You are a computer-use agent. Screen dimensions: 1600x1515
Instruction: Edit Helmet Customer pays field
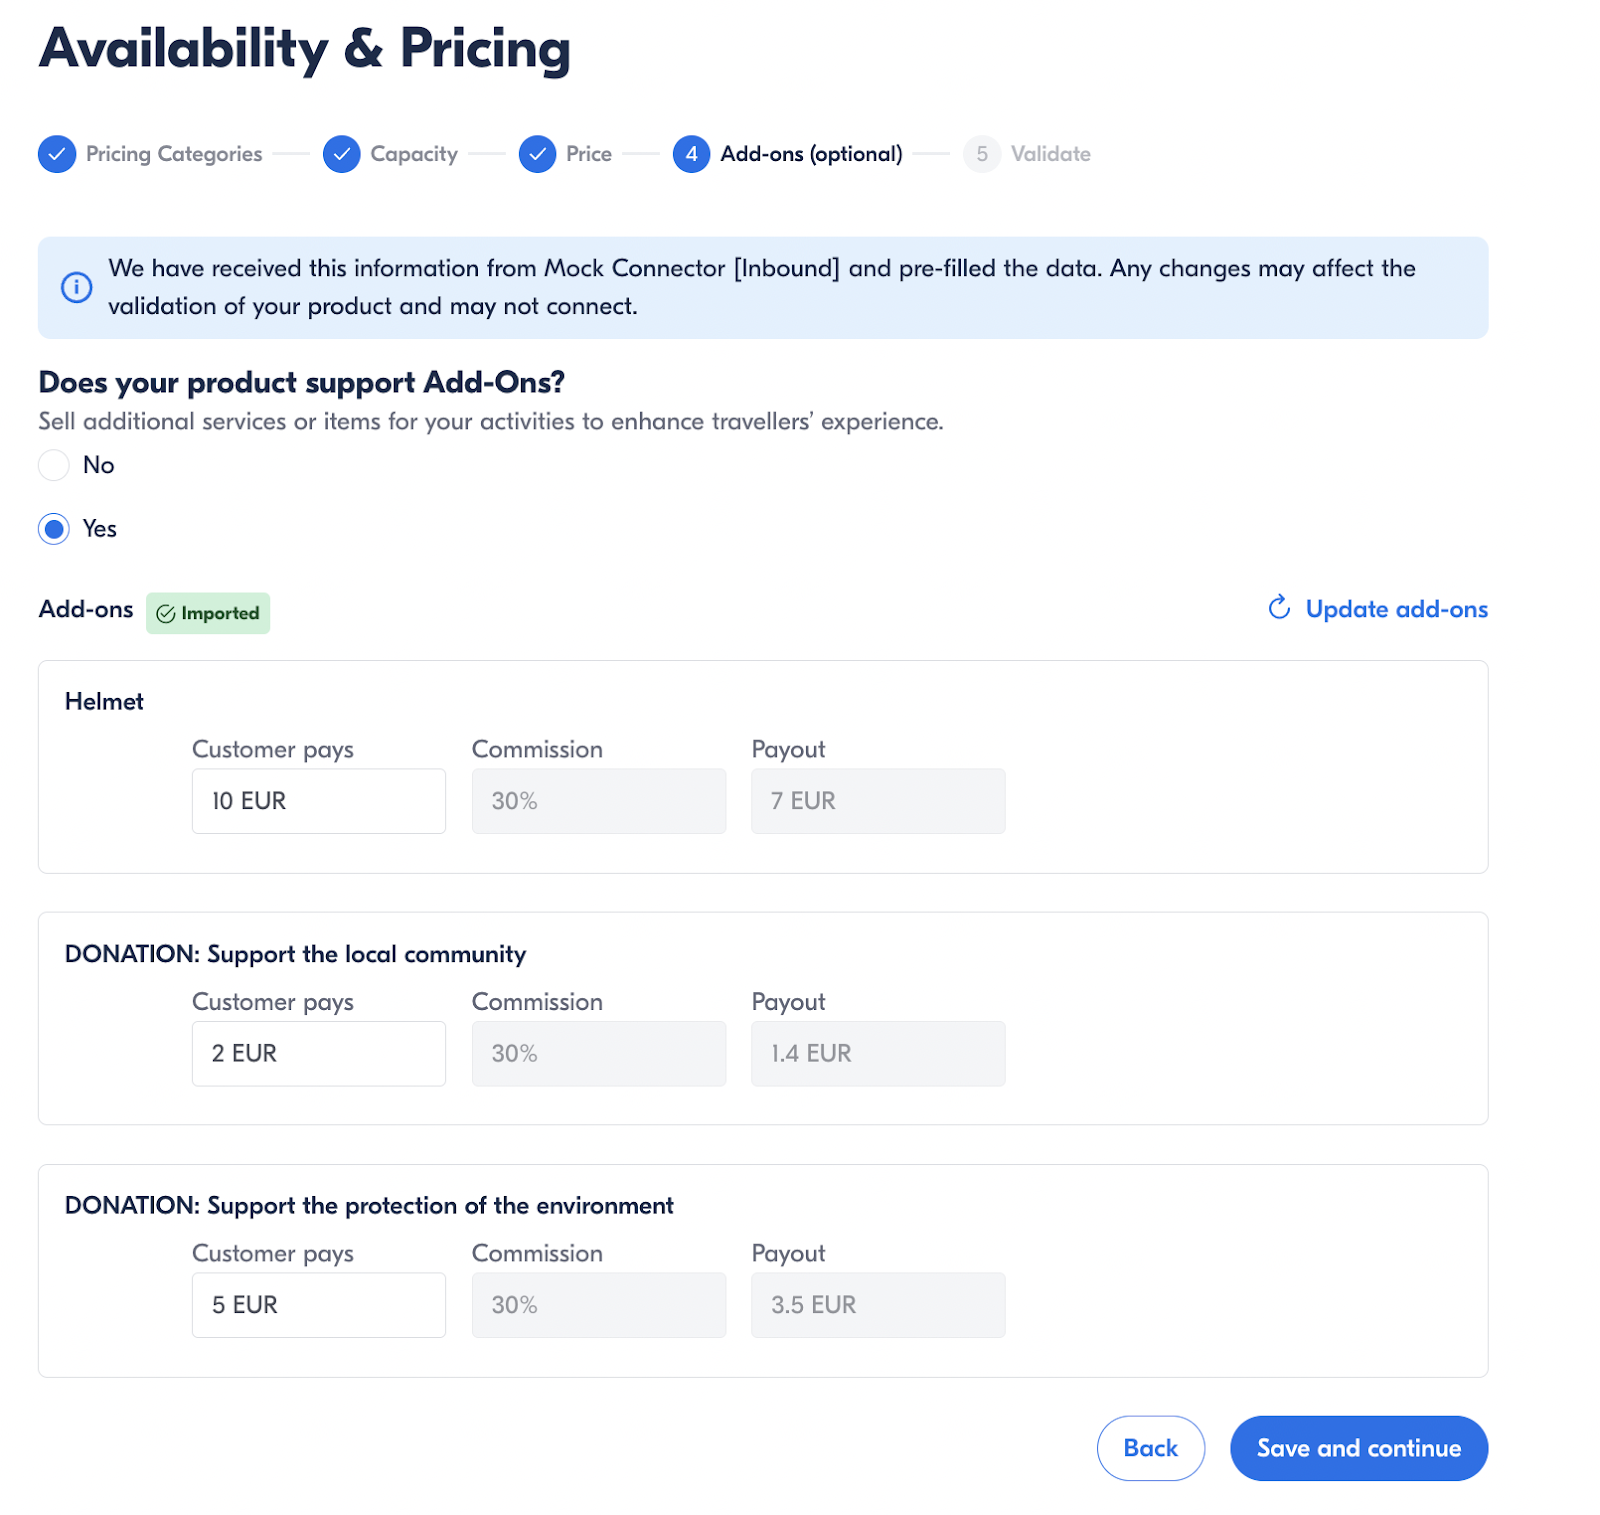click(x=319, y=801)
